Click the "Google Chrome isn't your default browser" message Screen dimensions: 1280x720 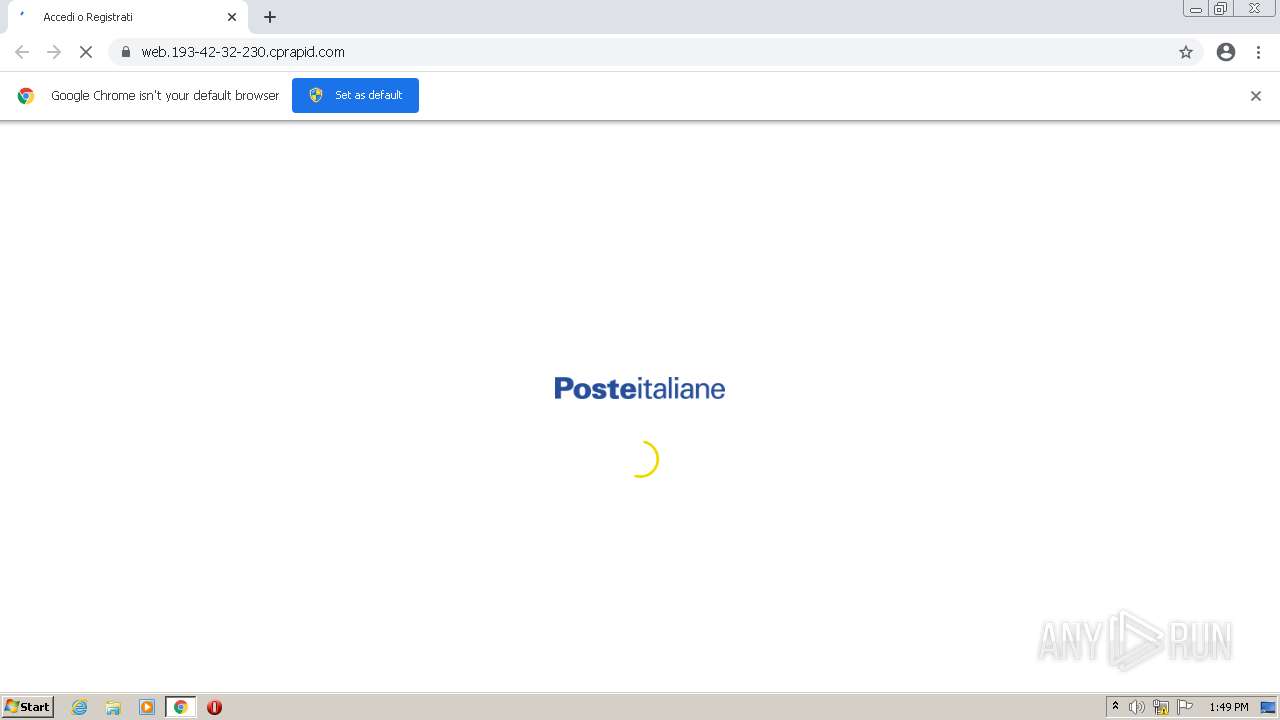[165, 96]
